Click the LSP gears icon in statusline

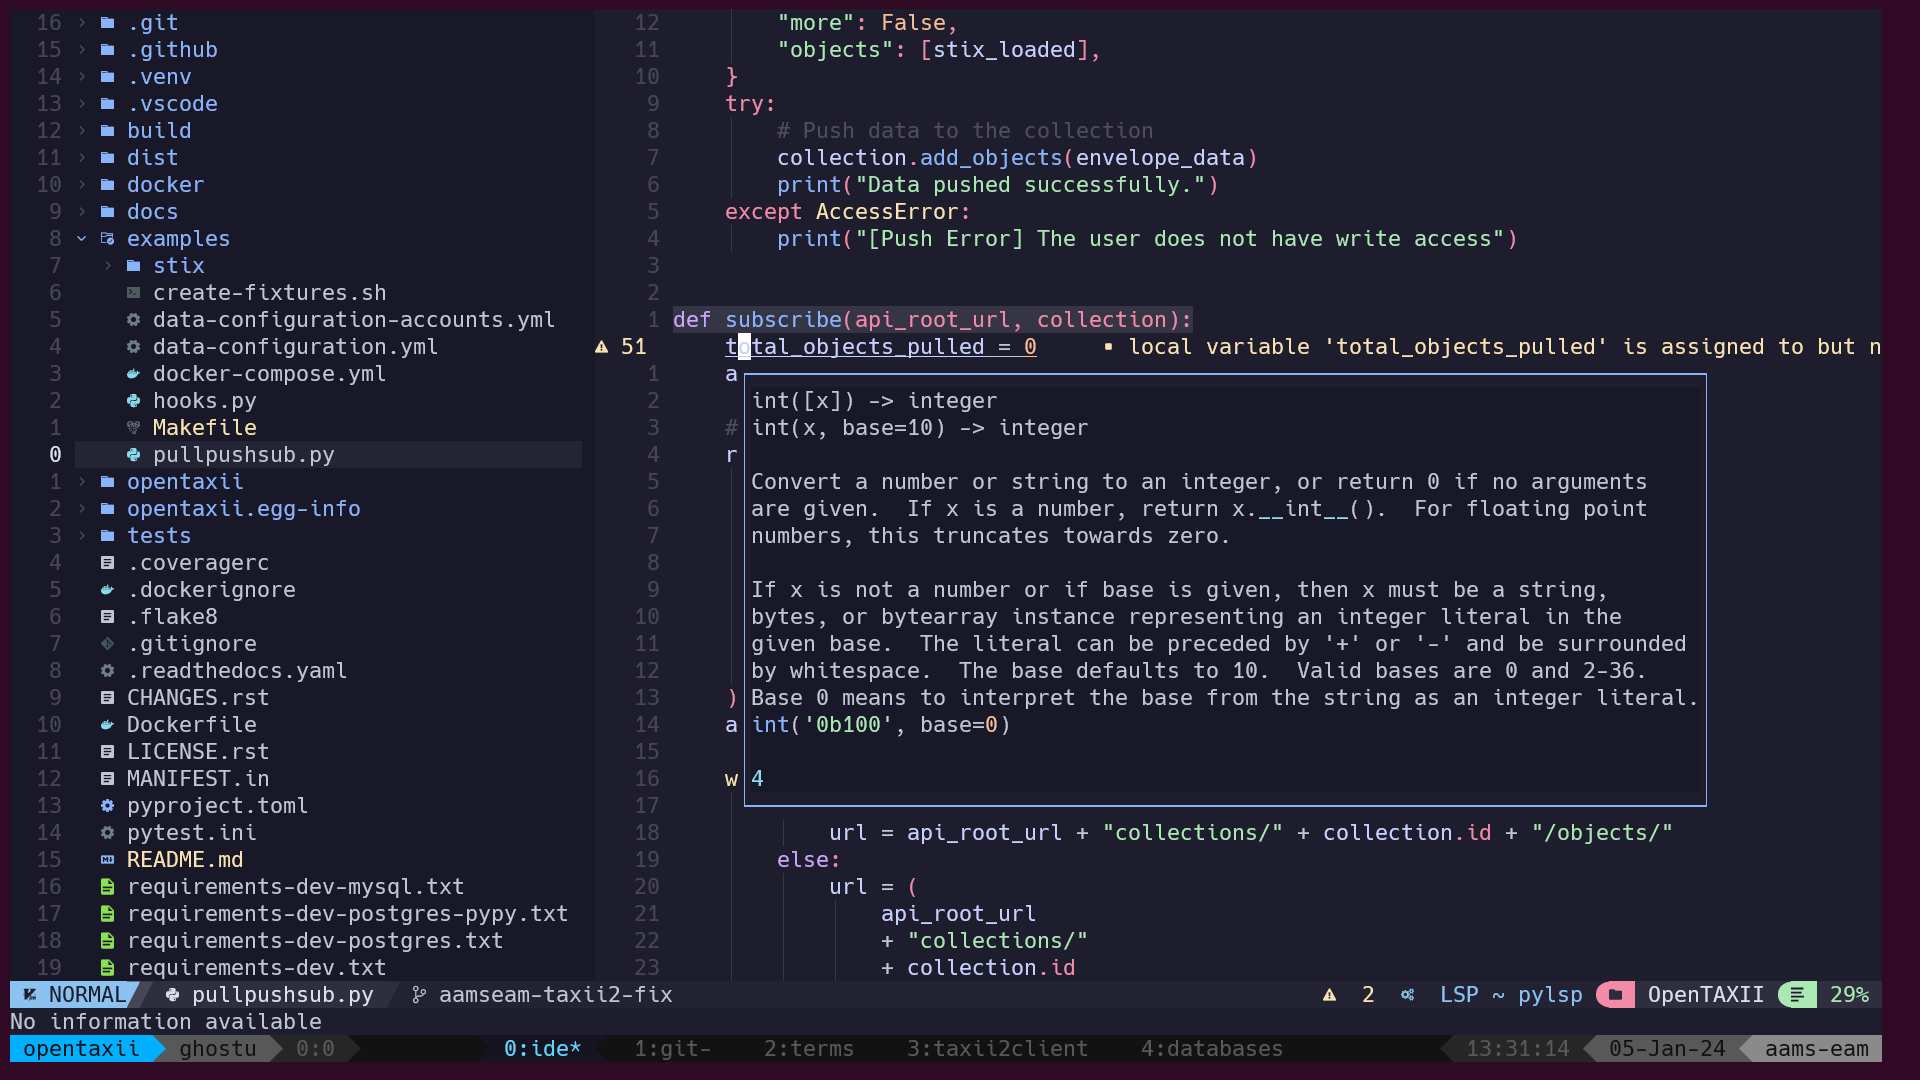(1407, 995)
